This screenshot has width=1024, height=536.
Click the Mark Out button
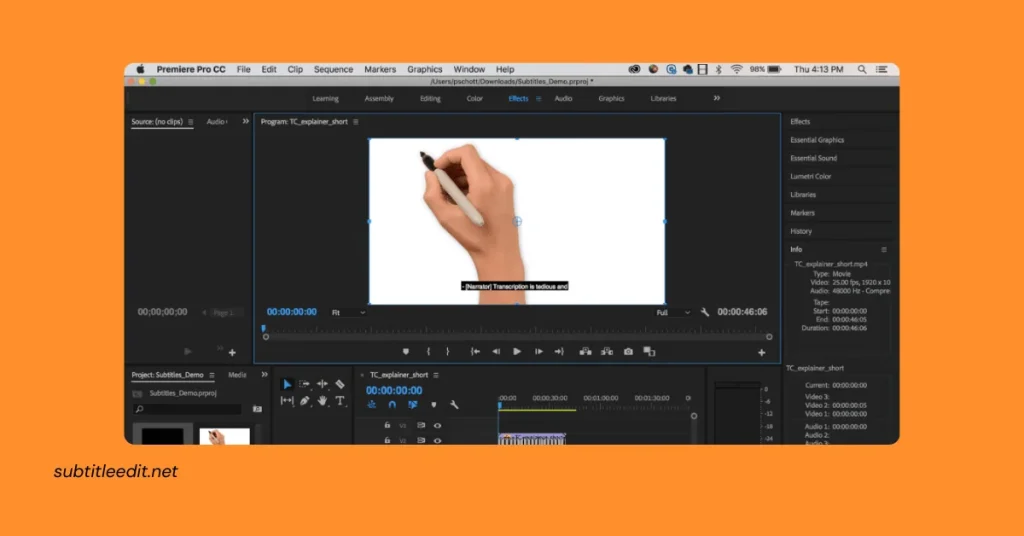tap(447, 352)
